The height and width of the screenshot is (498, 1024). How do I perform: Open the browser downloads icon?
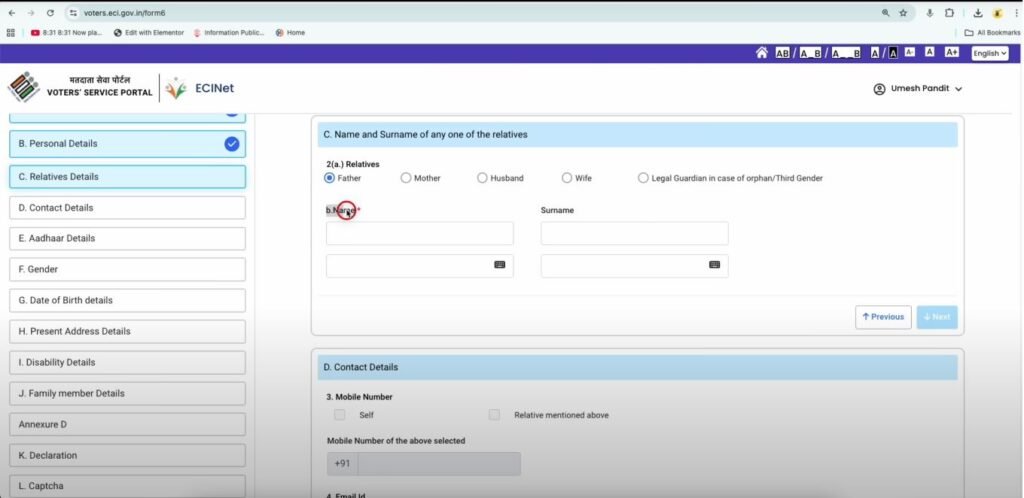pos(978,13)
